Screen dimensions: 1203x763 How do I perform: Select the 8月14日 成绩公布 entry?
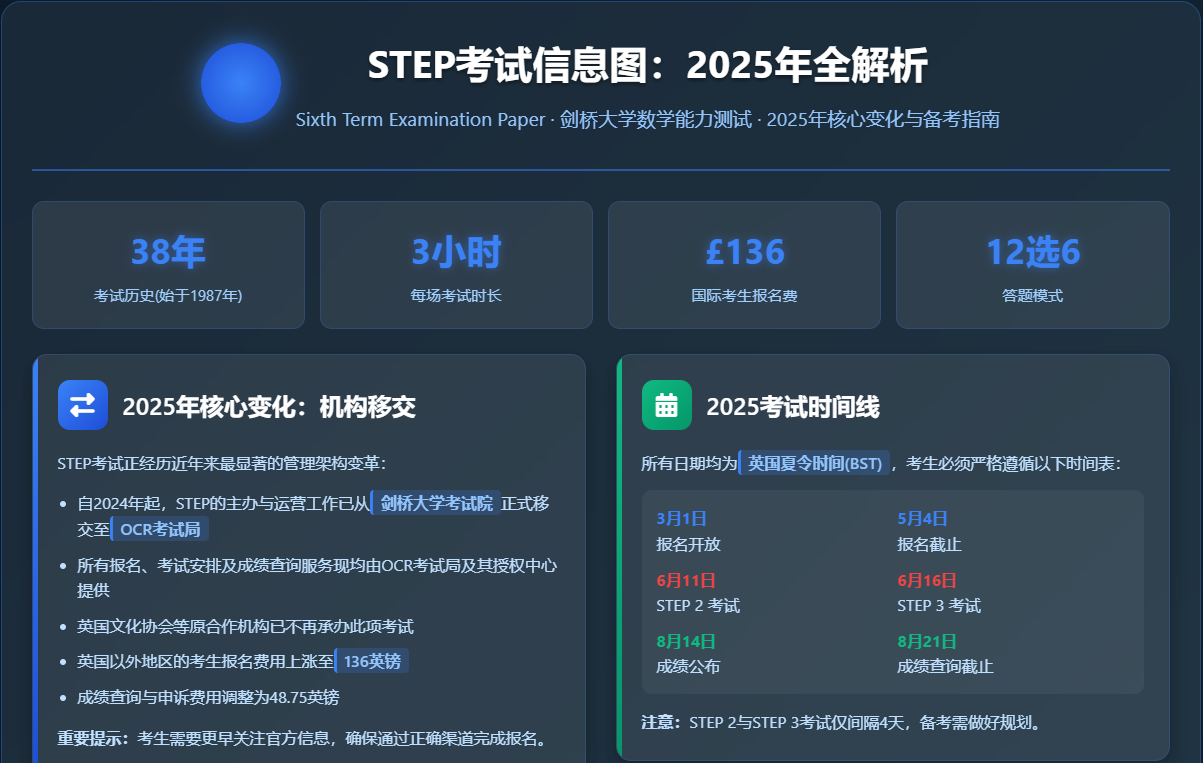[x=688, y=653]
